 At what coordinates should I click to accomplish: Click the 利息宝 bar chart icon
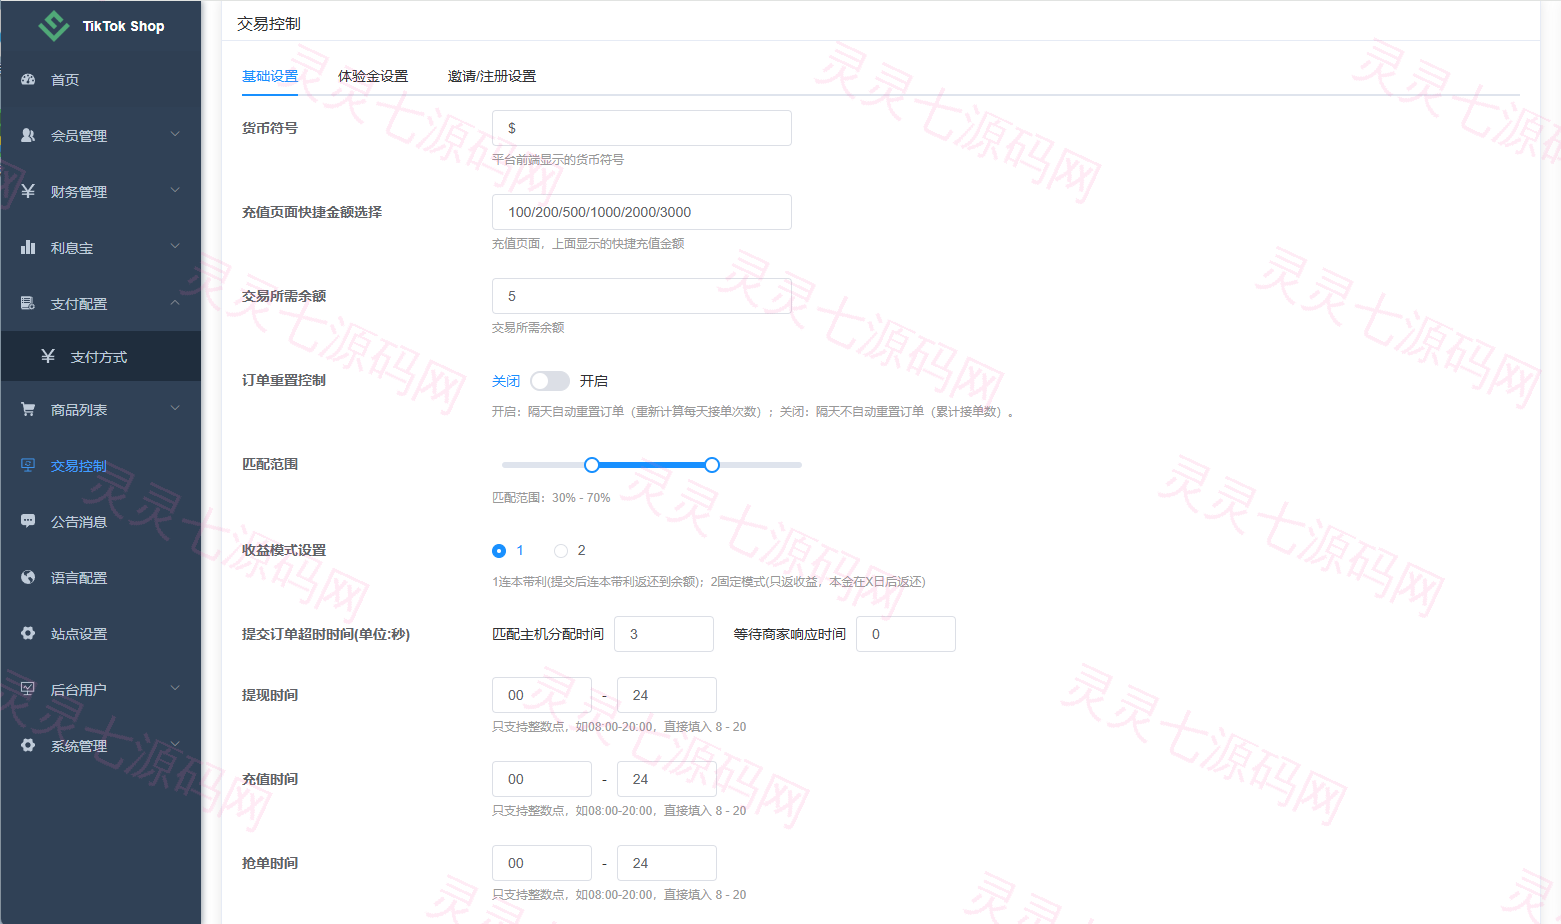click(x=28, y=247)
